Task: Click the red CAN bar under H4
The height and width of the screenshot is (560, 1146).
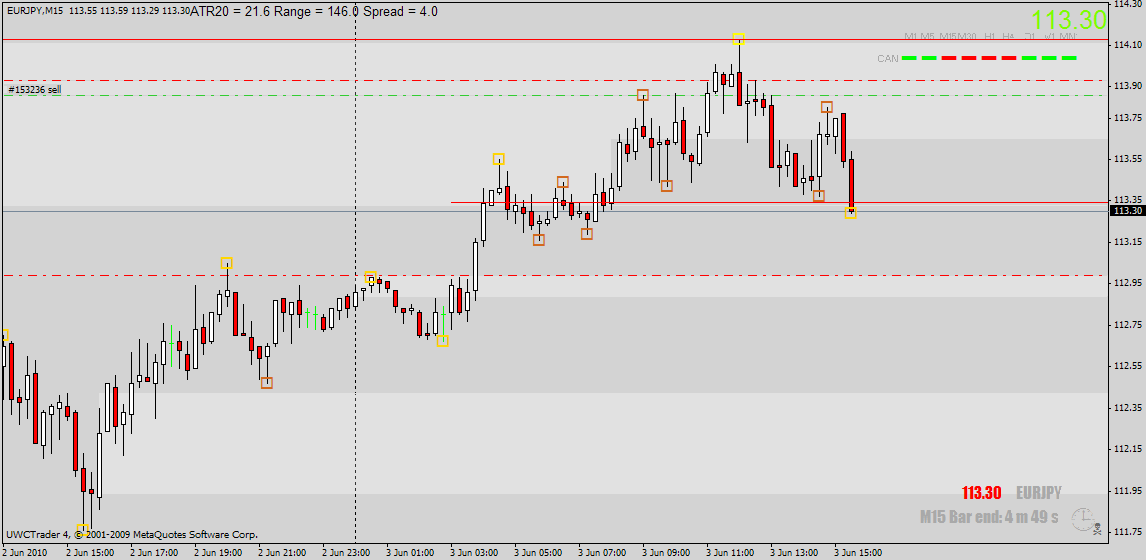Action: [x=1009, y=58]
